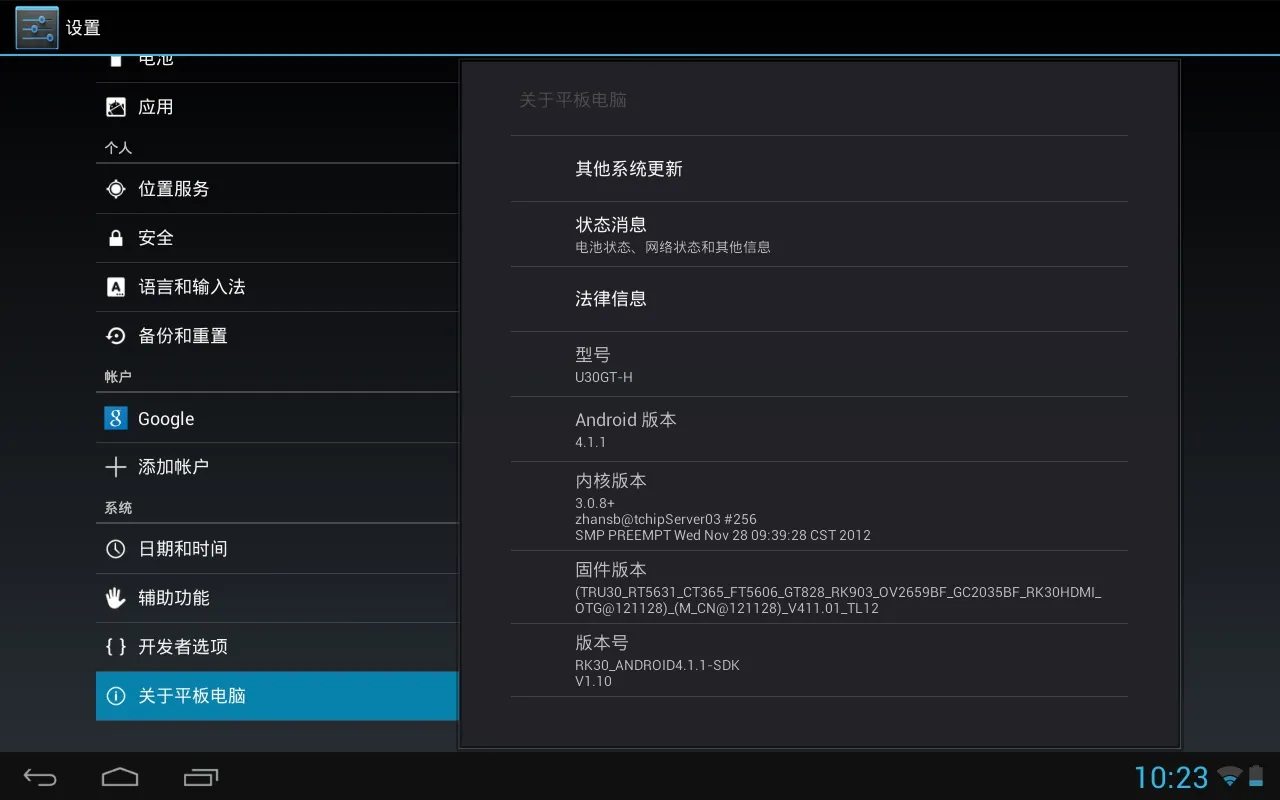Click the 安全 padlock icon

pyautogui.click(x=116, y=238)
